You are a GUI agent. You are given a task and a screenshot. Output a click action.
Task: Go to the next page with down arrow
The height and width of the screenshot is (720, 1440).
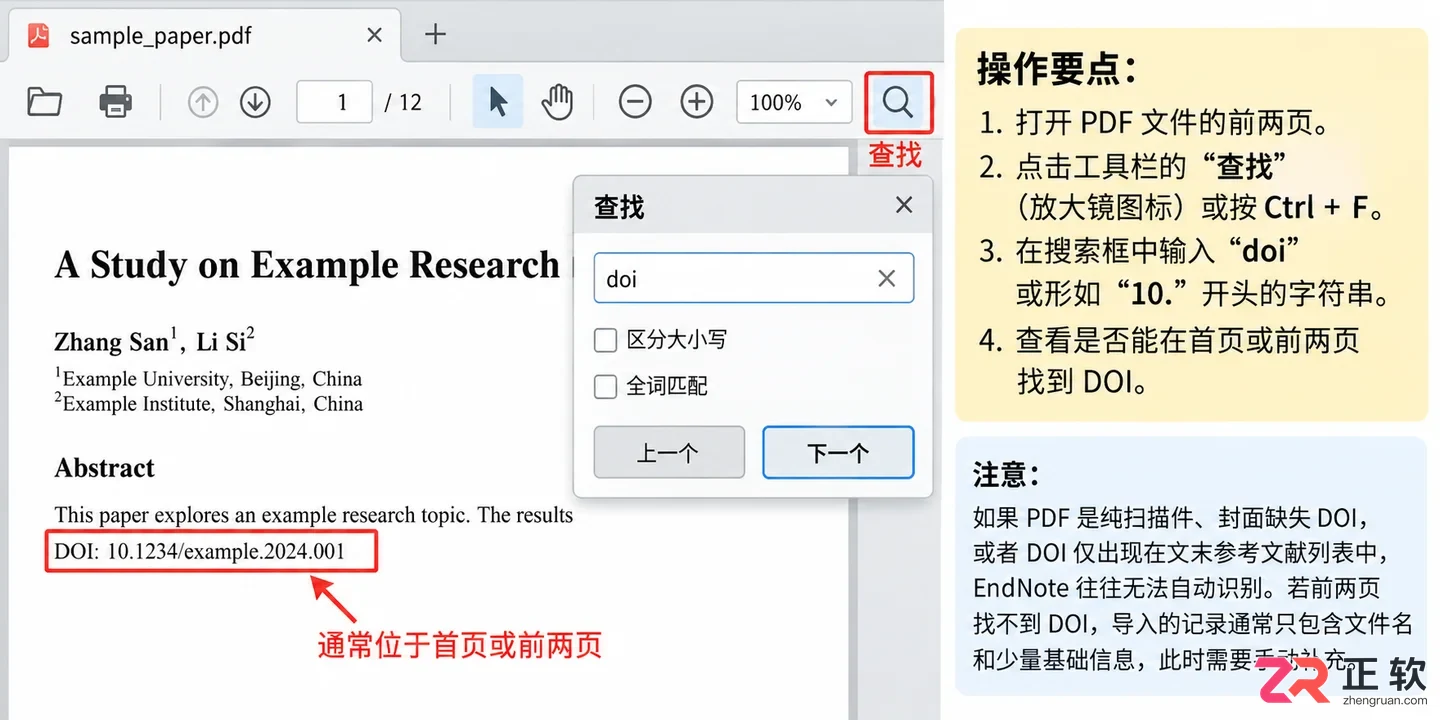[256, 102]
